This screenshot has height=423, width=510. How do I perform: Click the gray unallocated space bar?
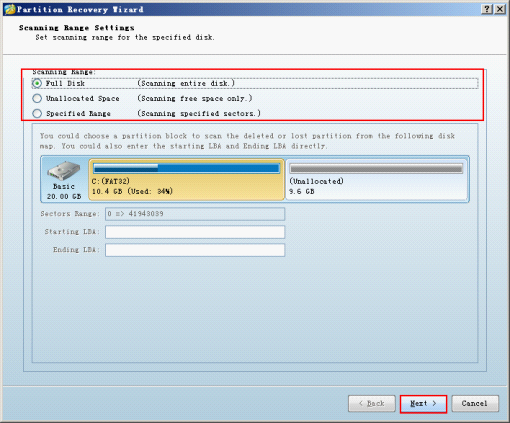click(x=376, y=168)
